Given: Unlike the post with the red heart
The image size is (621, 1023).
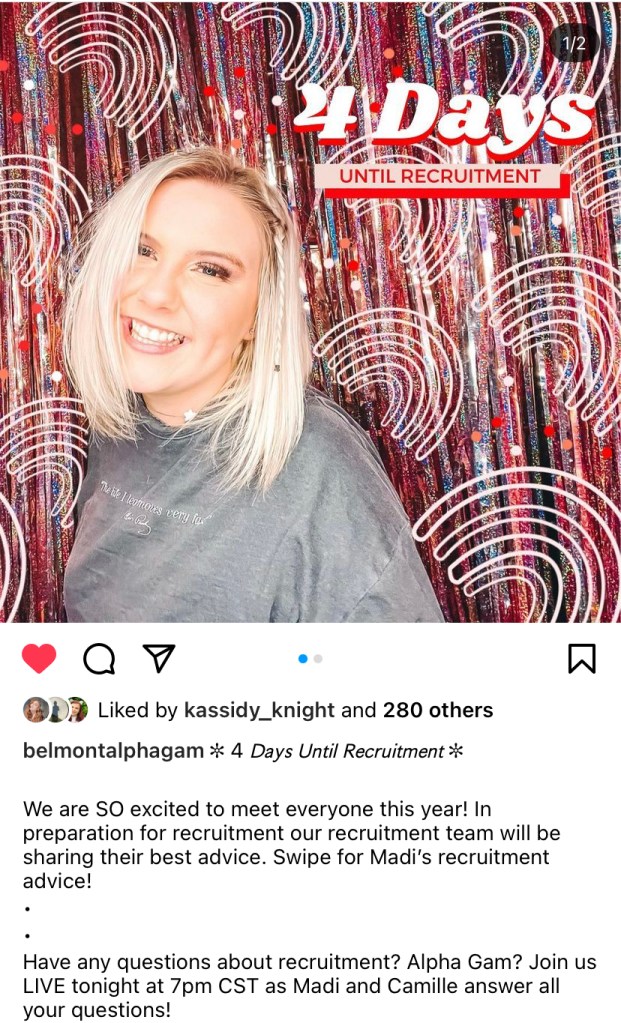Looking at the screenshot, I should pyautogui.click(x=39, y=658).
